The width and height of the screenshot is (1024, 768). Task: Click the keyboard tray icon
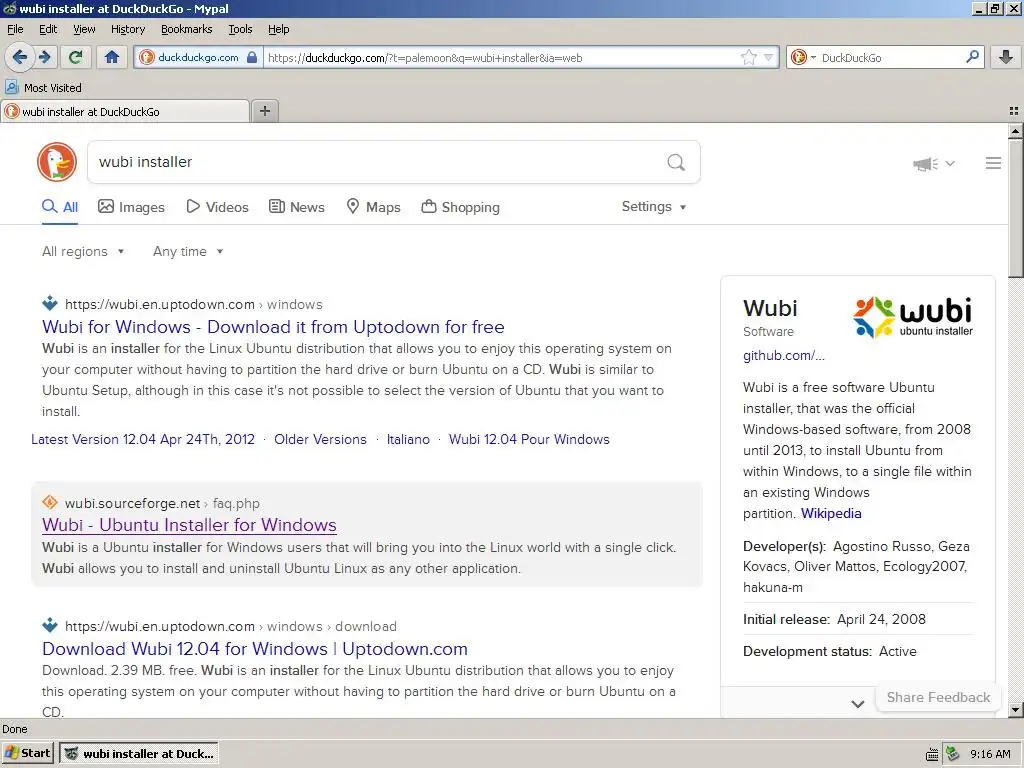point(932,754)
